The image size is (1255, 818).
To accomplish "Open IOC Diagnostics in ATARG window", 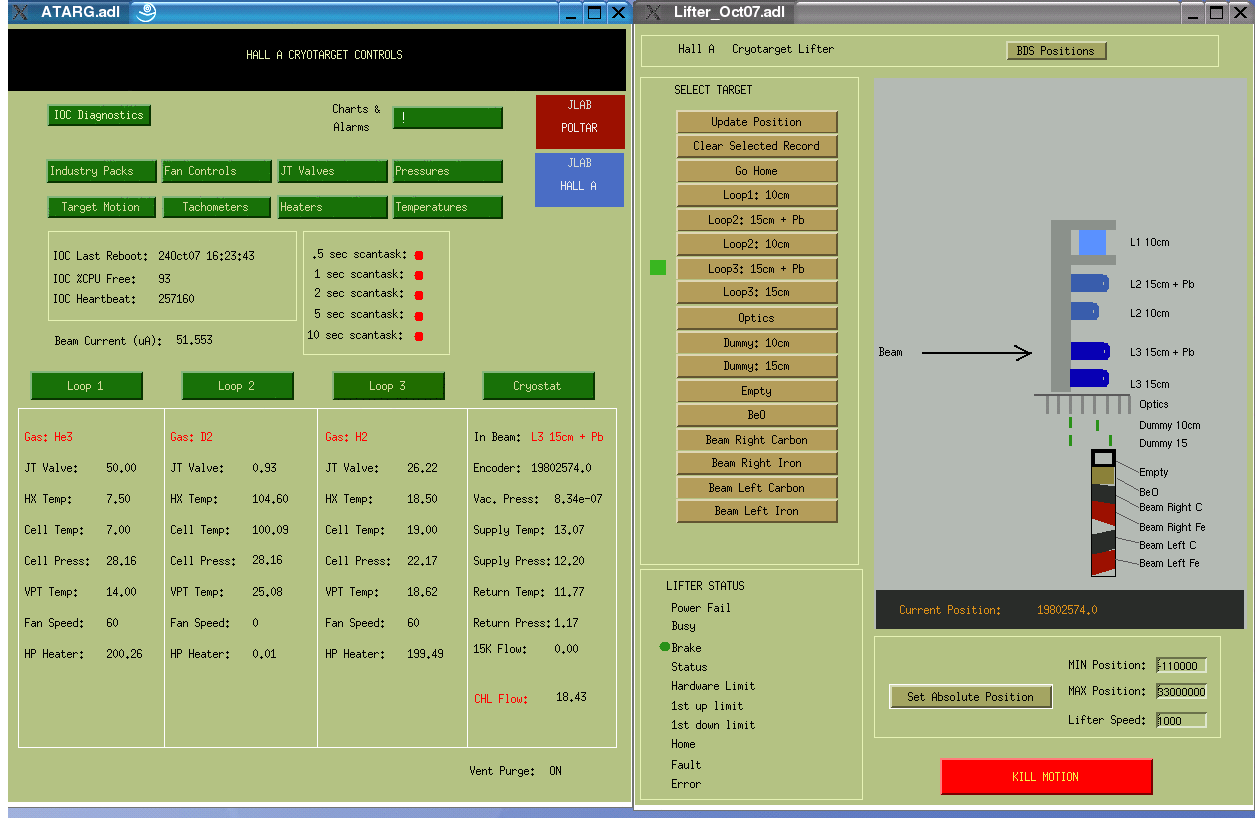I will [x=99, y=115].
